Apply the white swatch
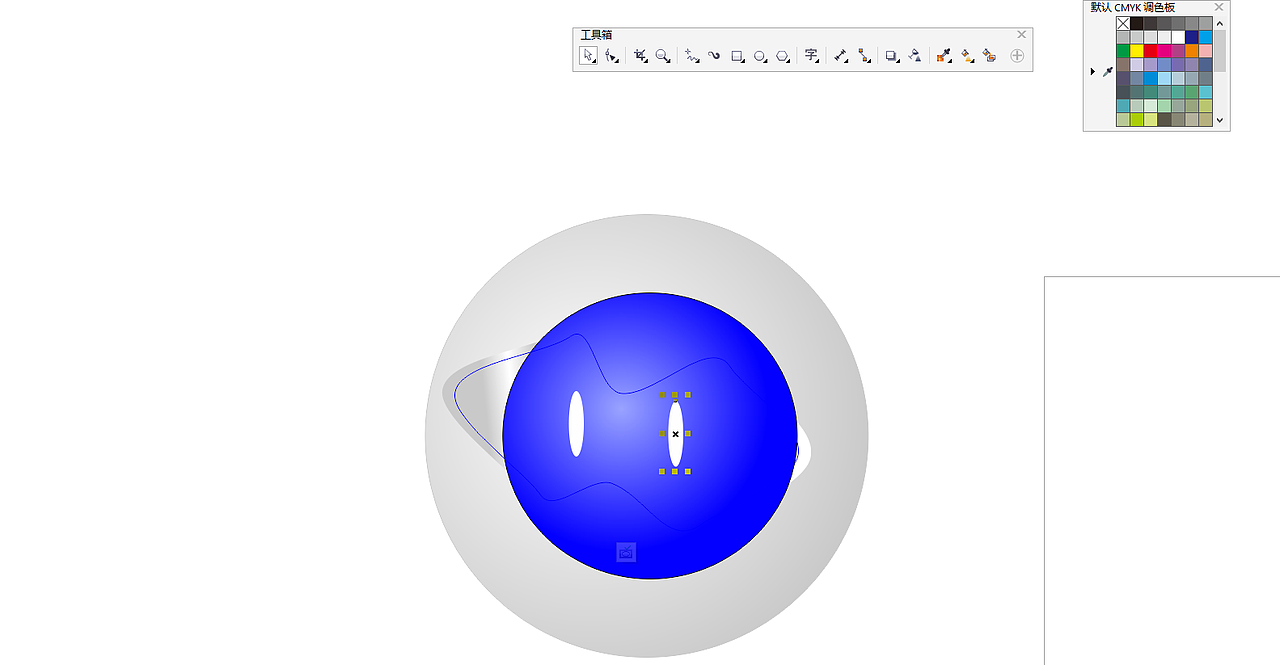Image resolution: width=1280 pixels, height=665 pixels. point(1178,37)
